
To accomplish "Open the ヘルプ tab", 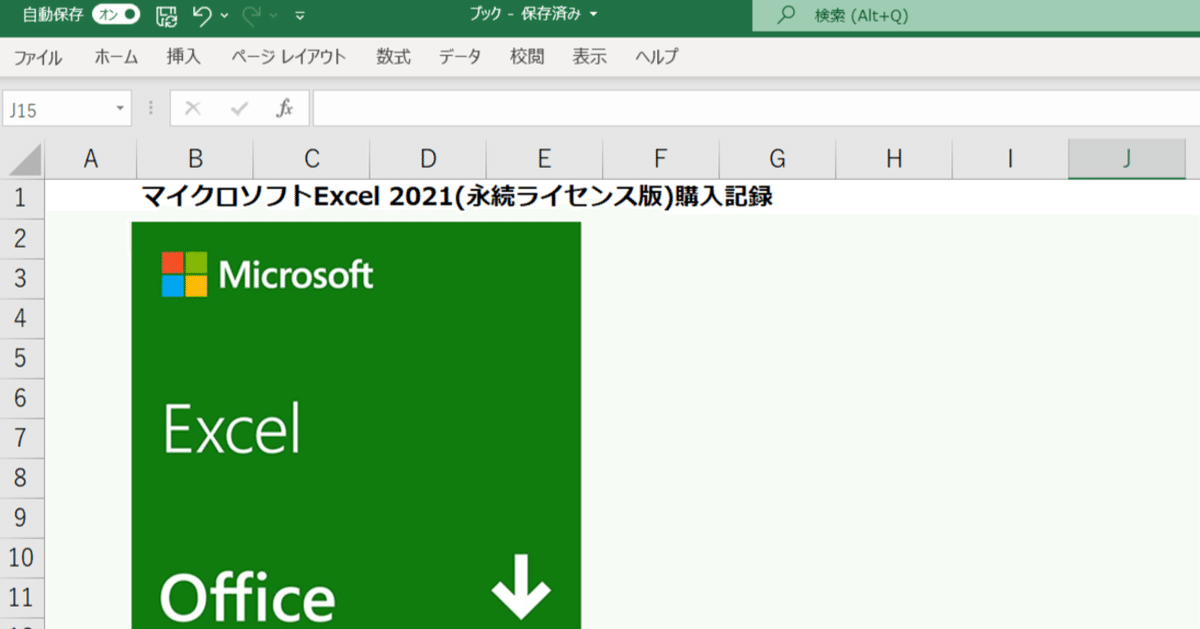I will 657,57.
